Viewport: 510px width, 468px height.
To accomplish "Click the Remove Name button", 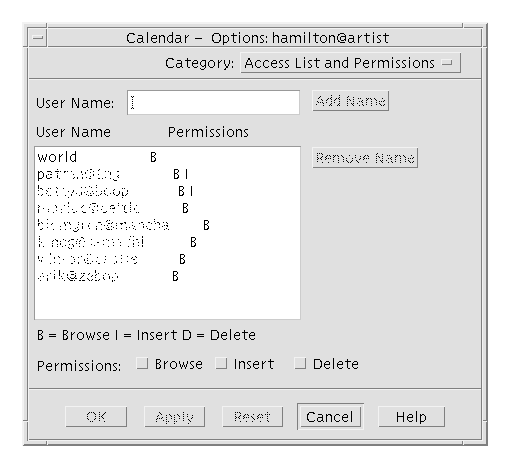I will click(x=365, y=158).
